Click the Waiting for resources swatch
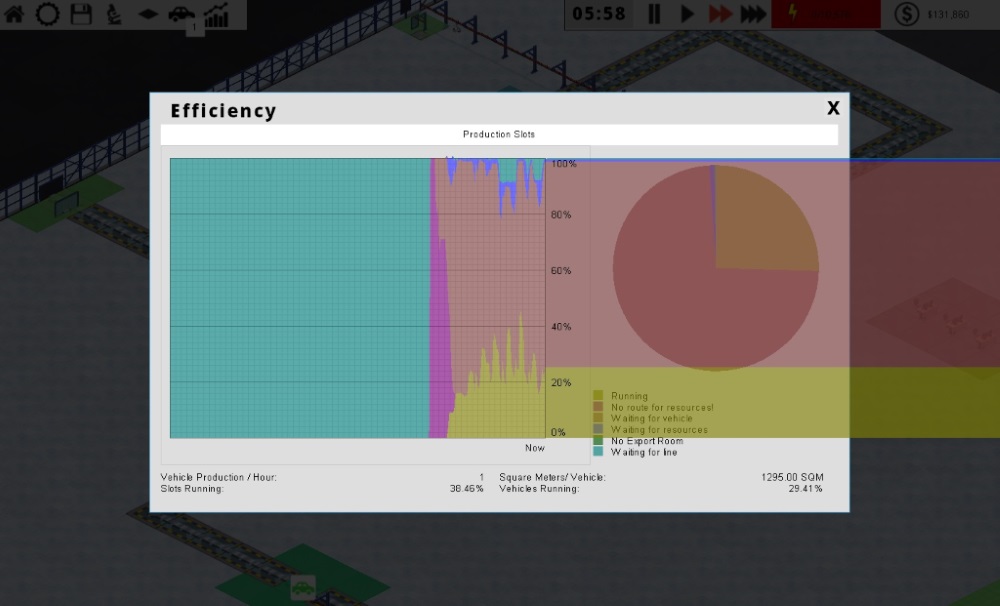 [598, 429]
